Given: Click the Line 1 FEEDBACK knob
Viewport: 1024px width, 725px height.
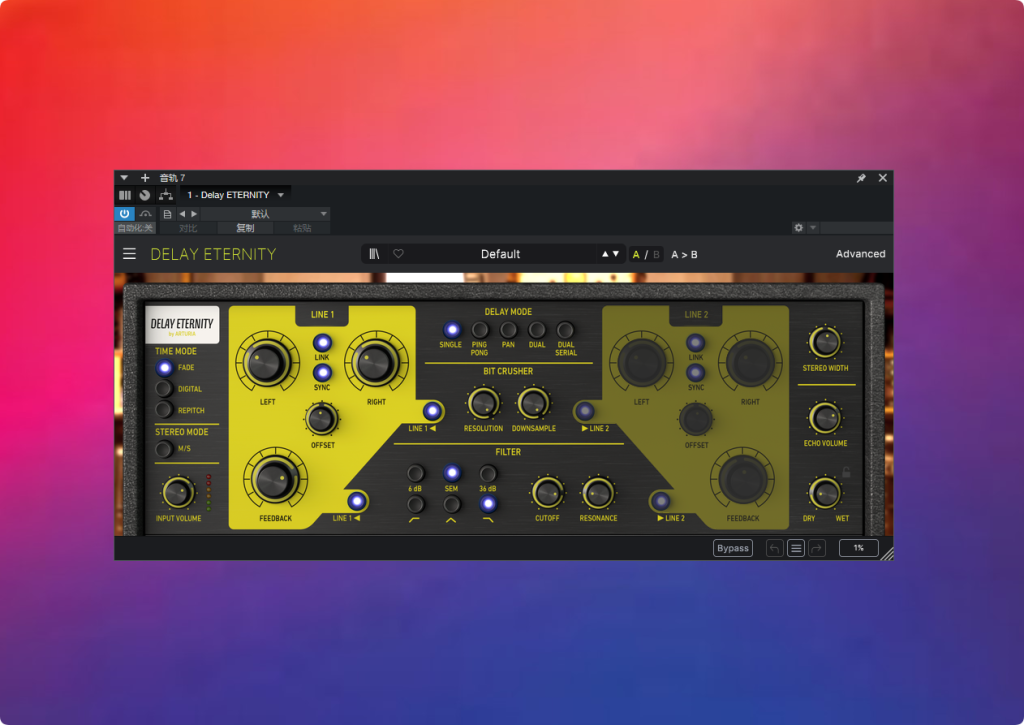Looking at the screenshot, I should pyautogui.click(x=275, y=479).
